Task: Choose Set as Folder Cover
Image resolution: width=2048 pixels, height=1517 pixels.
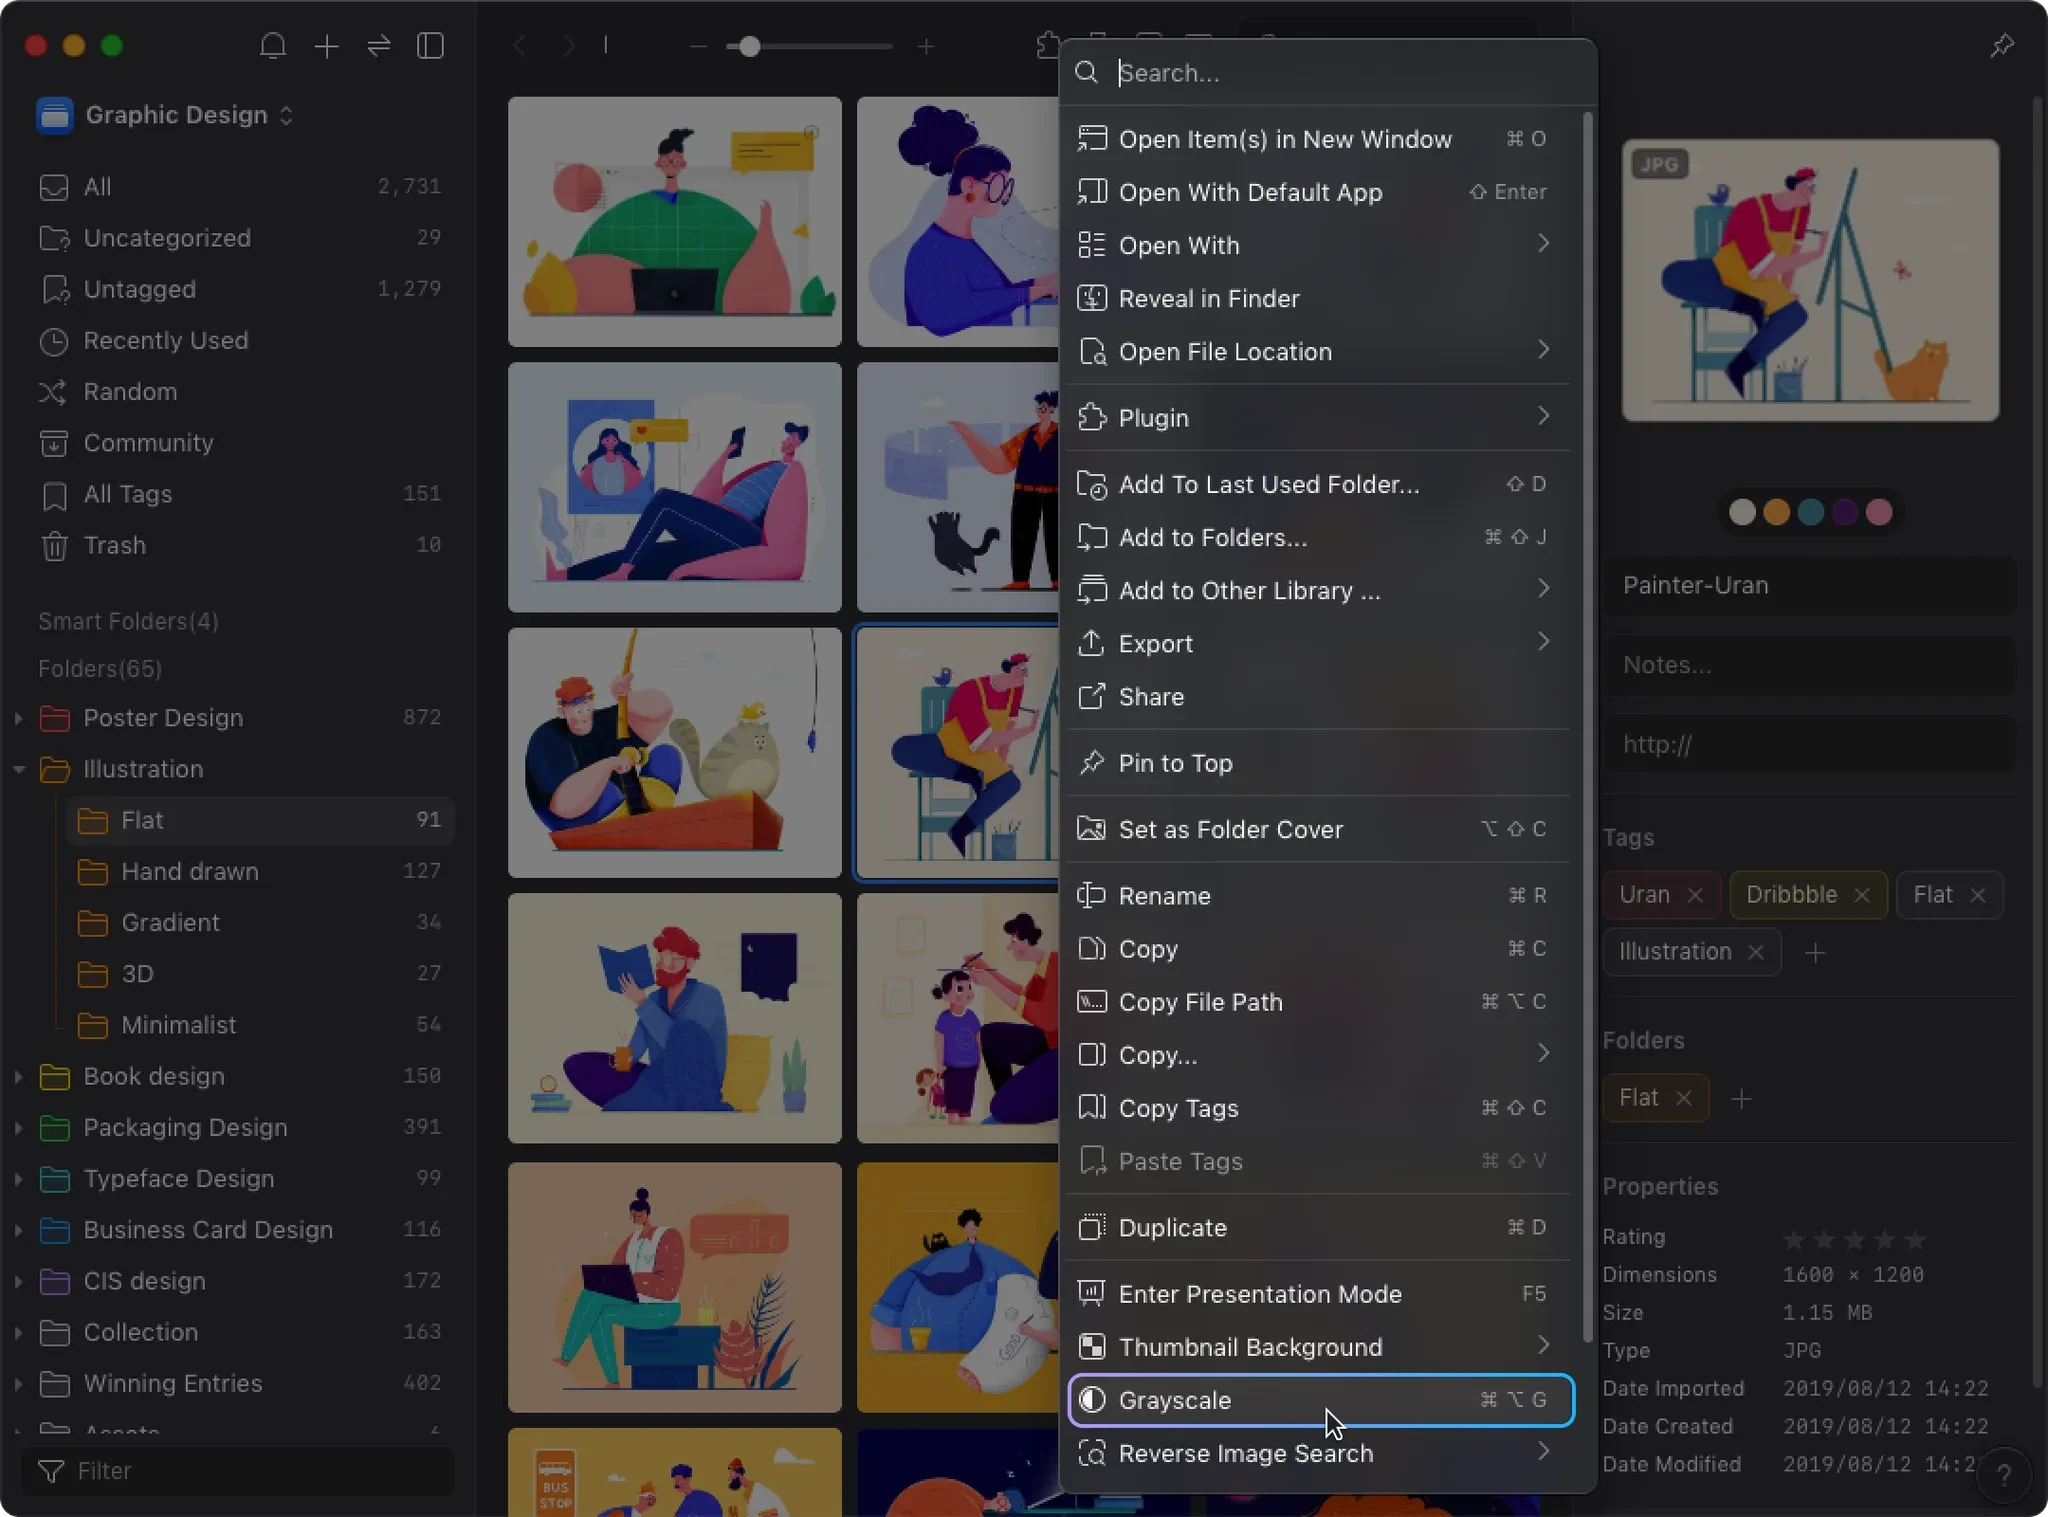Action: pyautogui.click(x=1320, y=829)
